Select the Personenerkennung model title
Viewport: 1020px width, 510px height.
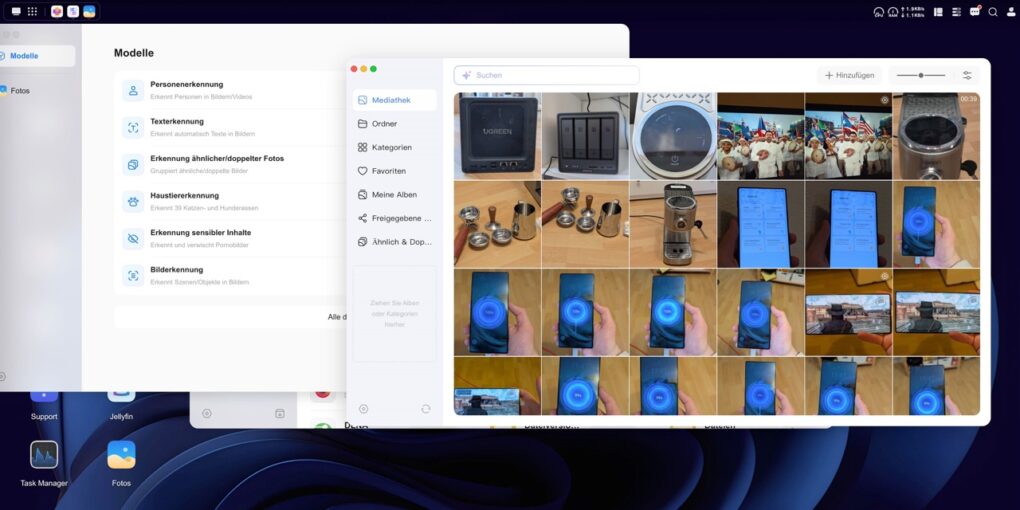(x=187, y=85)
